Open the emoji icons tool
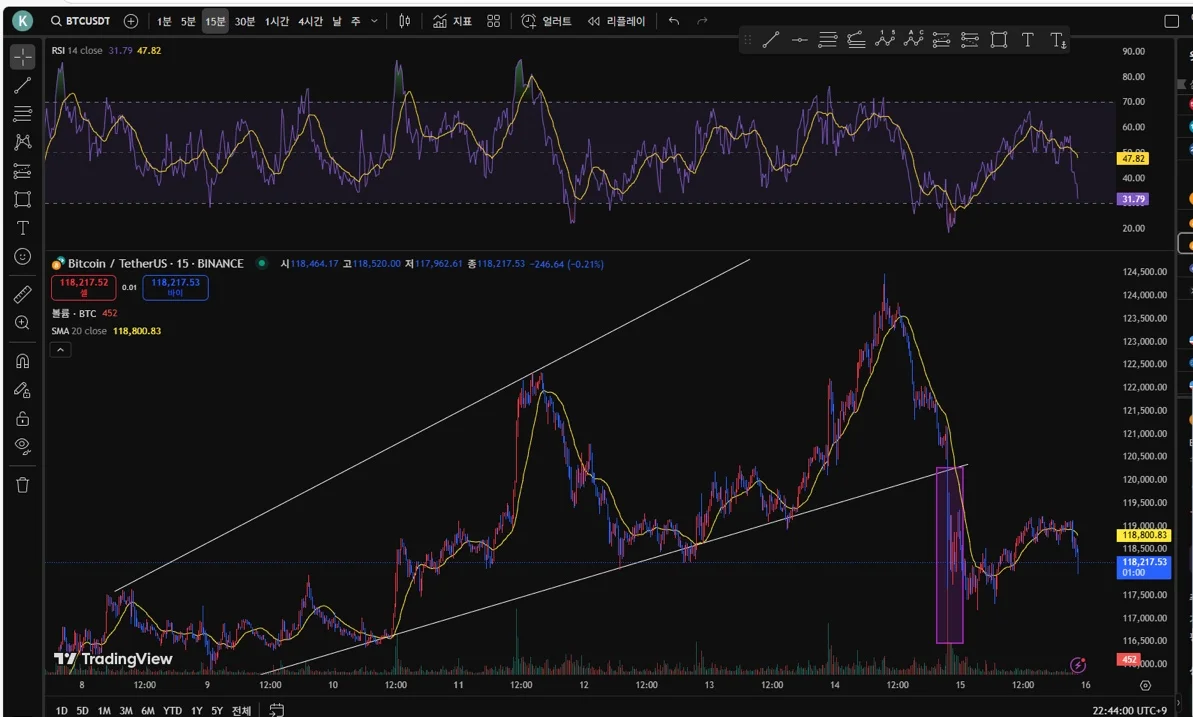Image resolution: width=1193 pixels, height=717 pixels. coord(22,257)
